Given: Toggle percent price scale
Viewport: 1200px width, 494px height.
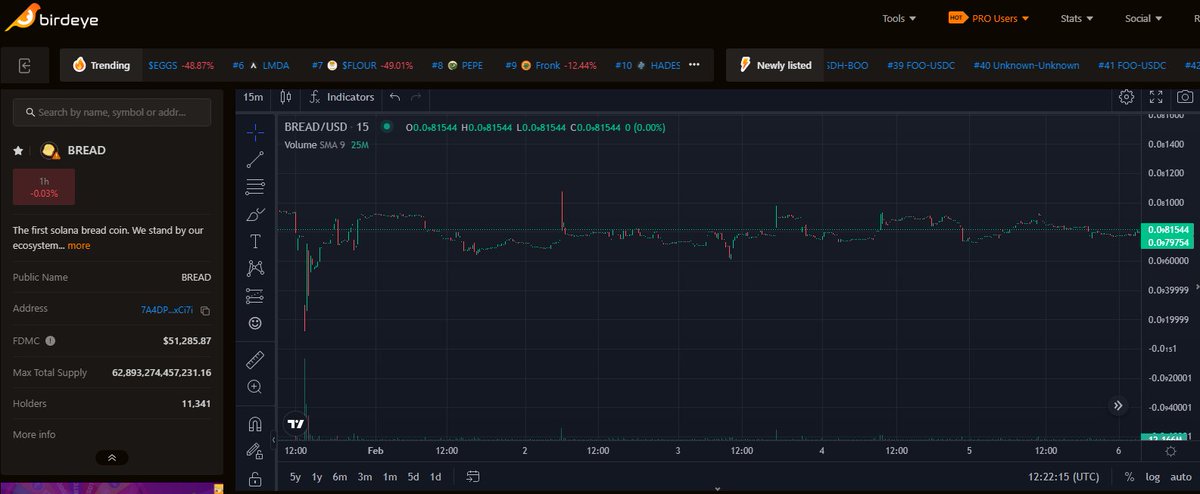Looking at the screenshot, I should click(x=1129, y=477).
